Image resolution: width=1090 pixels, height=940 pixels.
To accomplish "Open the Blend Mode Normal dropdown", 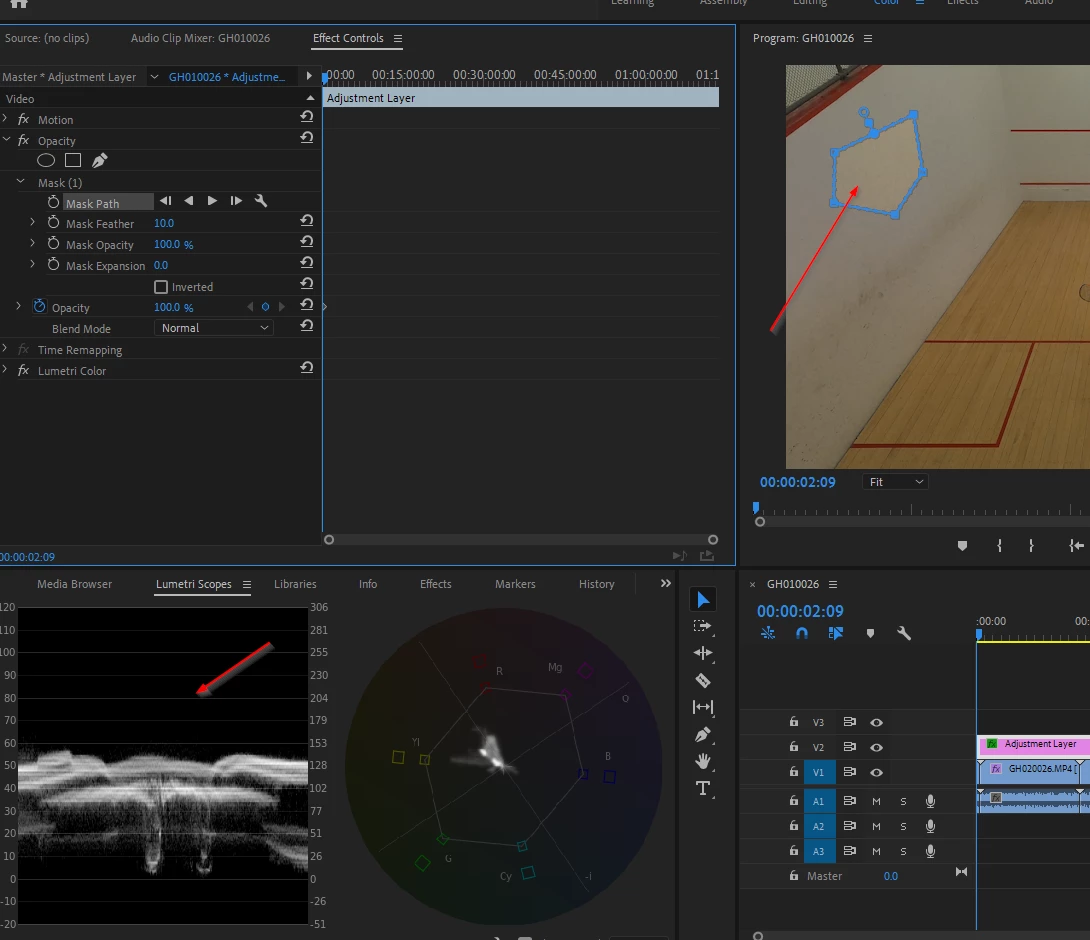I will tap(213, 328).
